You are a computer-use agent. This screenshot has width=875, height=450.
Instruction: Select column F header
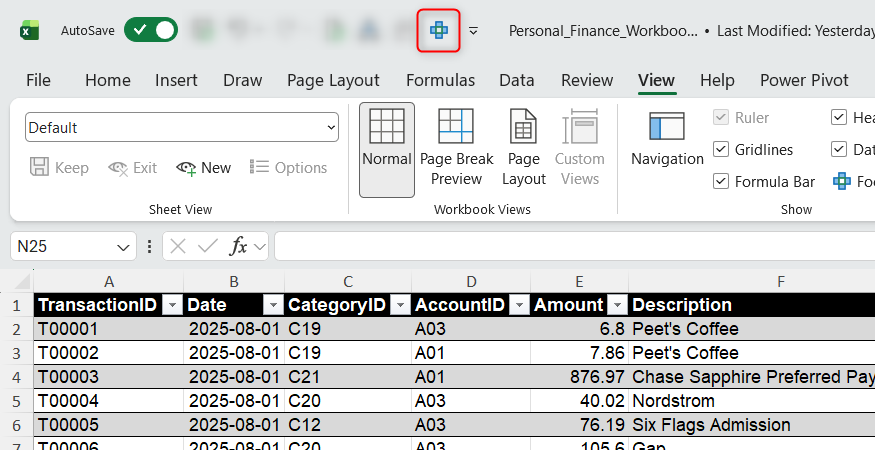tap(781, 282)
